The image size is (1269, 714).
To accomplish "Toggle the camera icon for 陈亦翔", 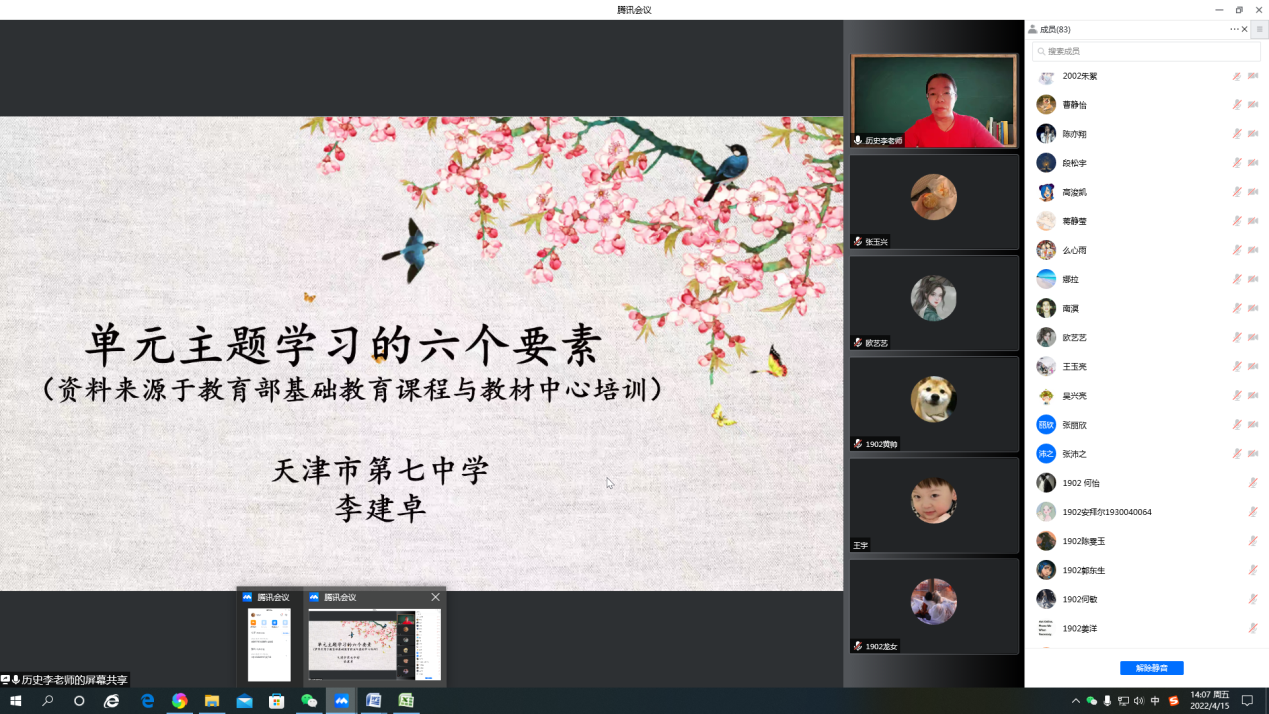I will pyautogui.click(x=1253, y=134).
